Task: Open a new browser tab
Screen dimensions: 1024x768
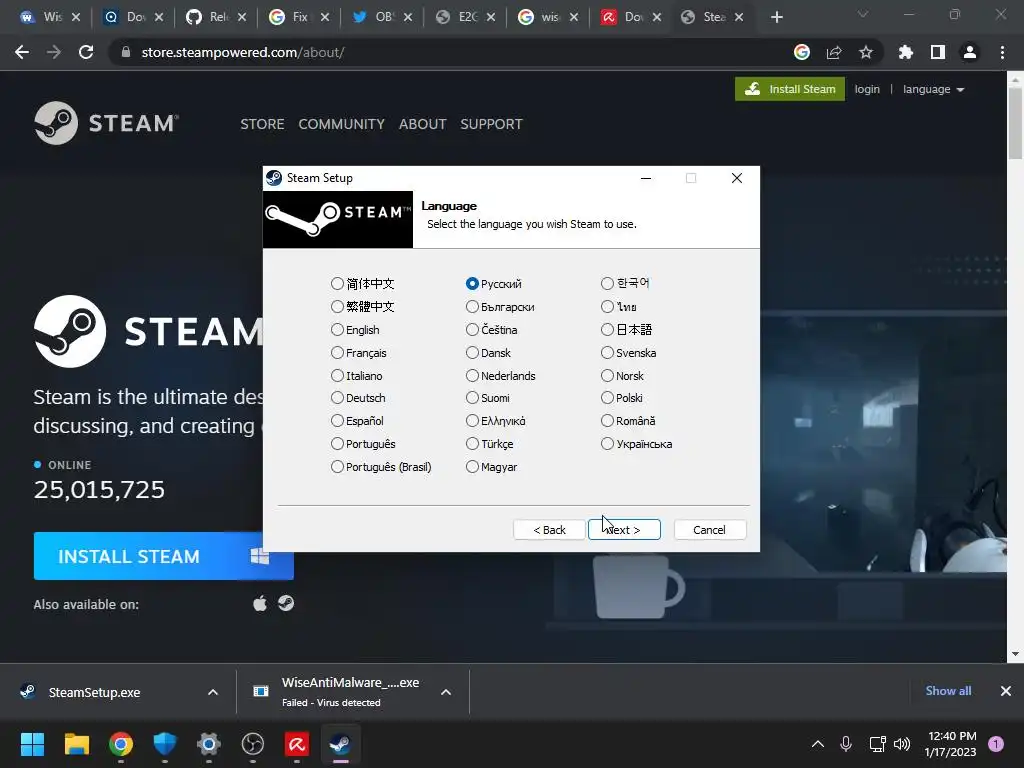Action: [x=776, y=17]
